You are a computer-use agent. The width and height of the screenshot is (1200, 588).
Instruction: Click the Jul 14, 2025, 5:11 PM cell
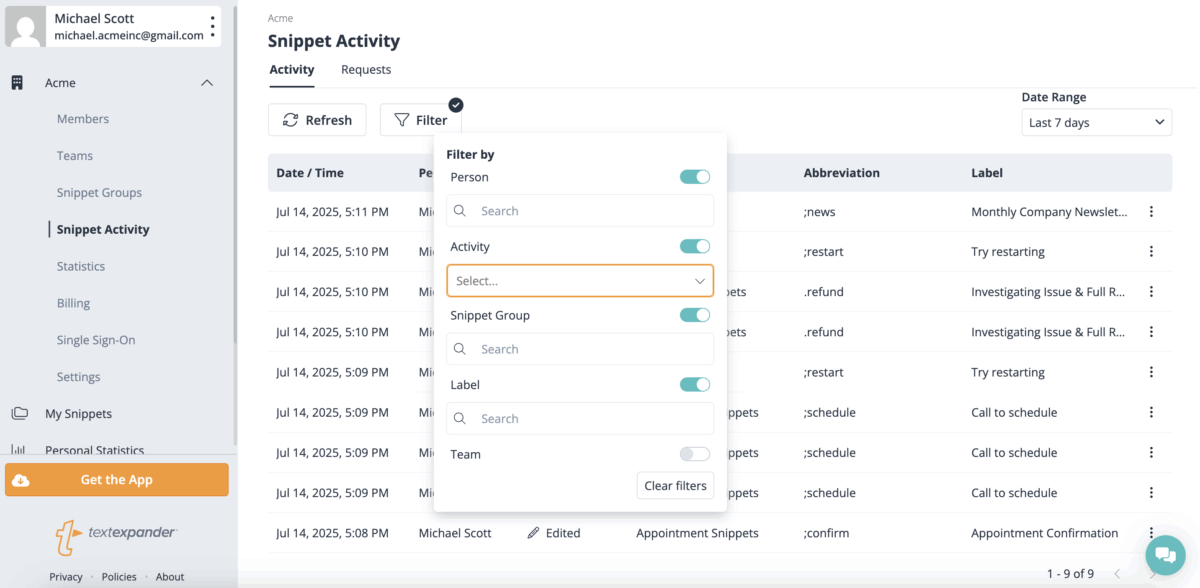coord(333,212)
